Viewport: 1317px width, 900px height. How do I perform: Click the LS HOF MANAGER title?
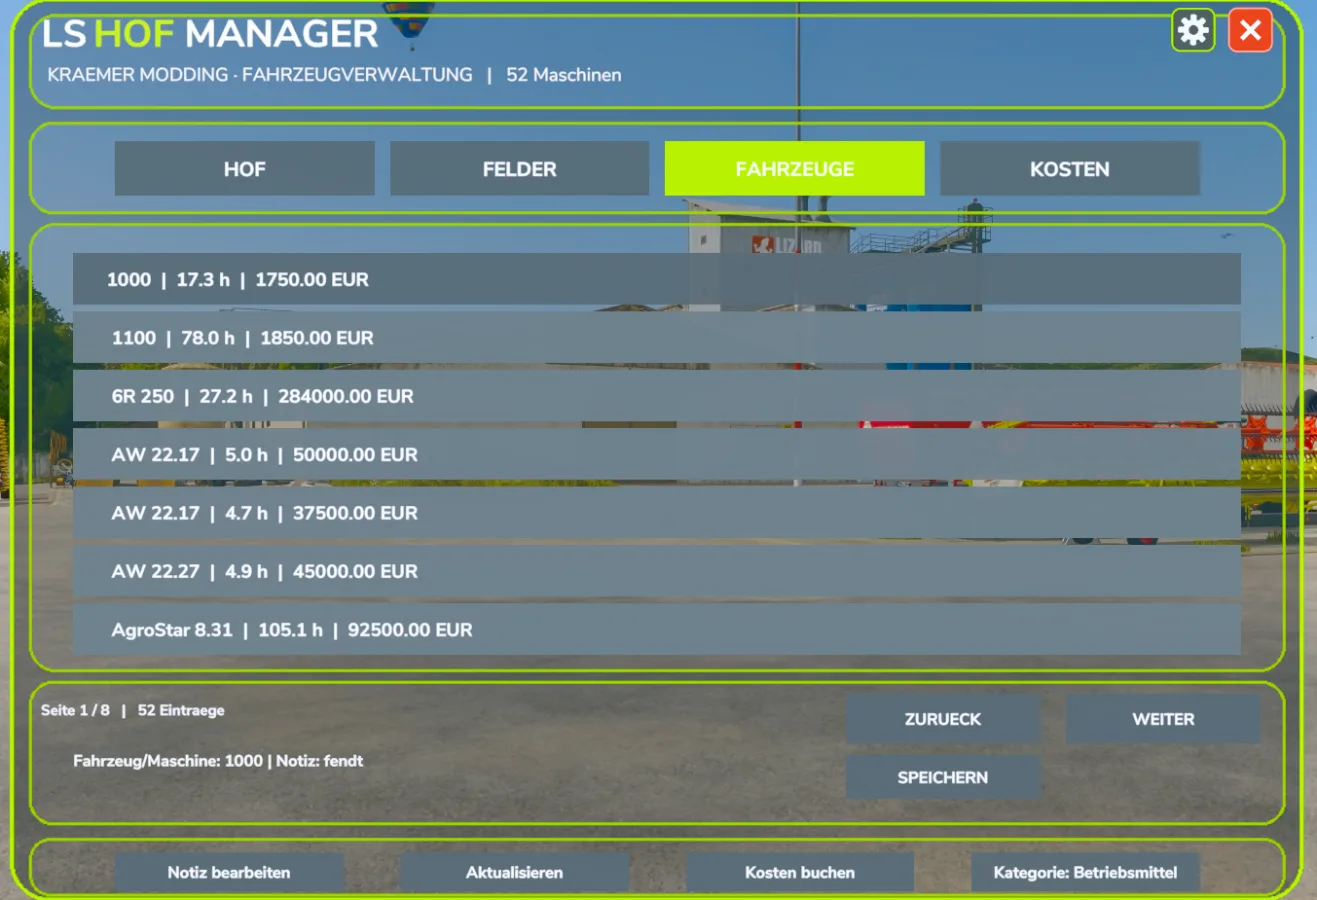click(x=210, y=34)
